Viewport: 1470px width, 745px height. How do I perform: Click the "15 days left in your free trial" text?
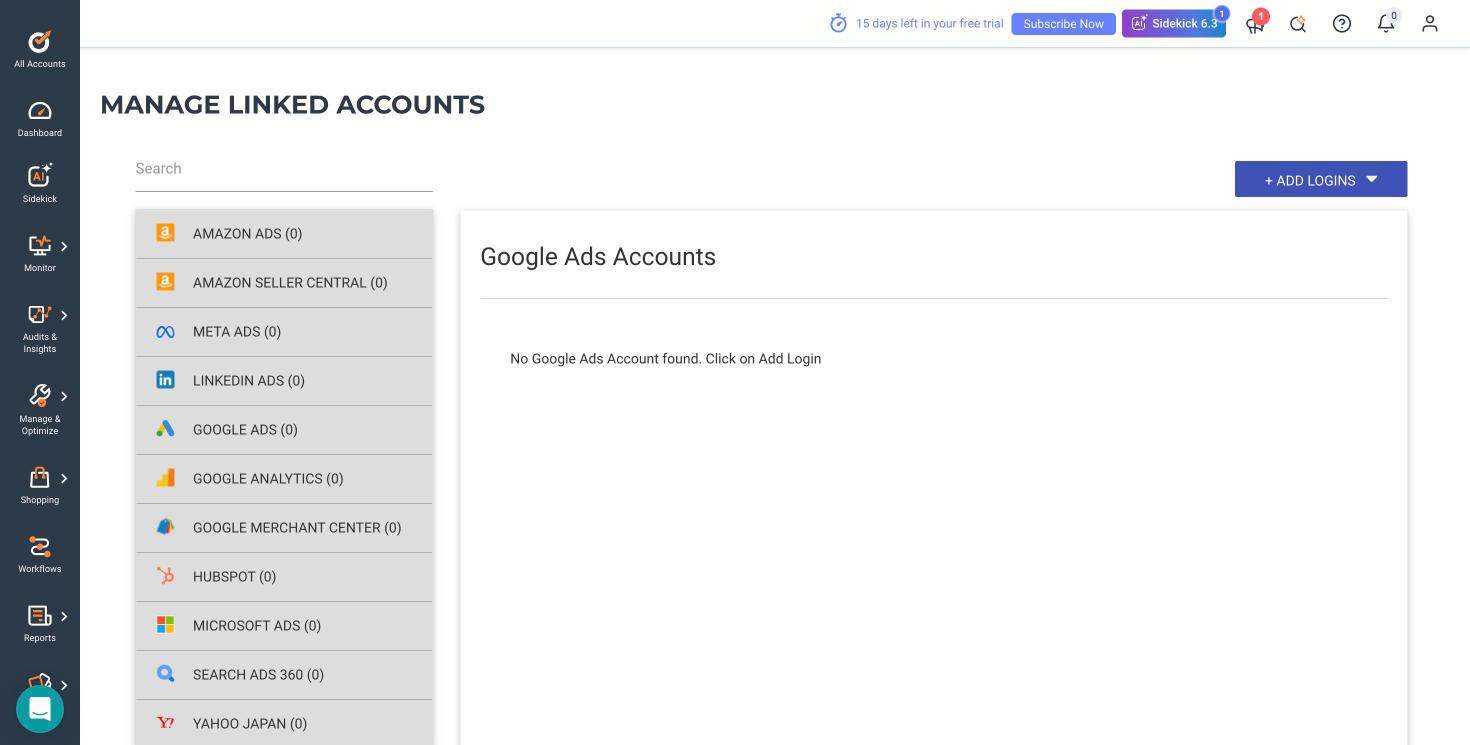click(930, 24)
